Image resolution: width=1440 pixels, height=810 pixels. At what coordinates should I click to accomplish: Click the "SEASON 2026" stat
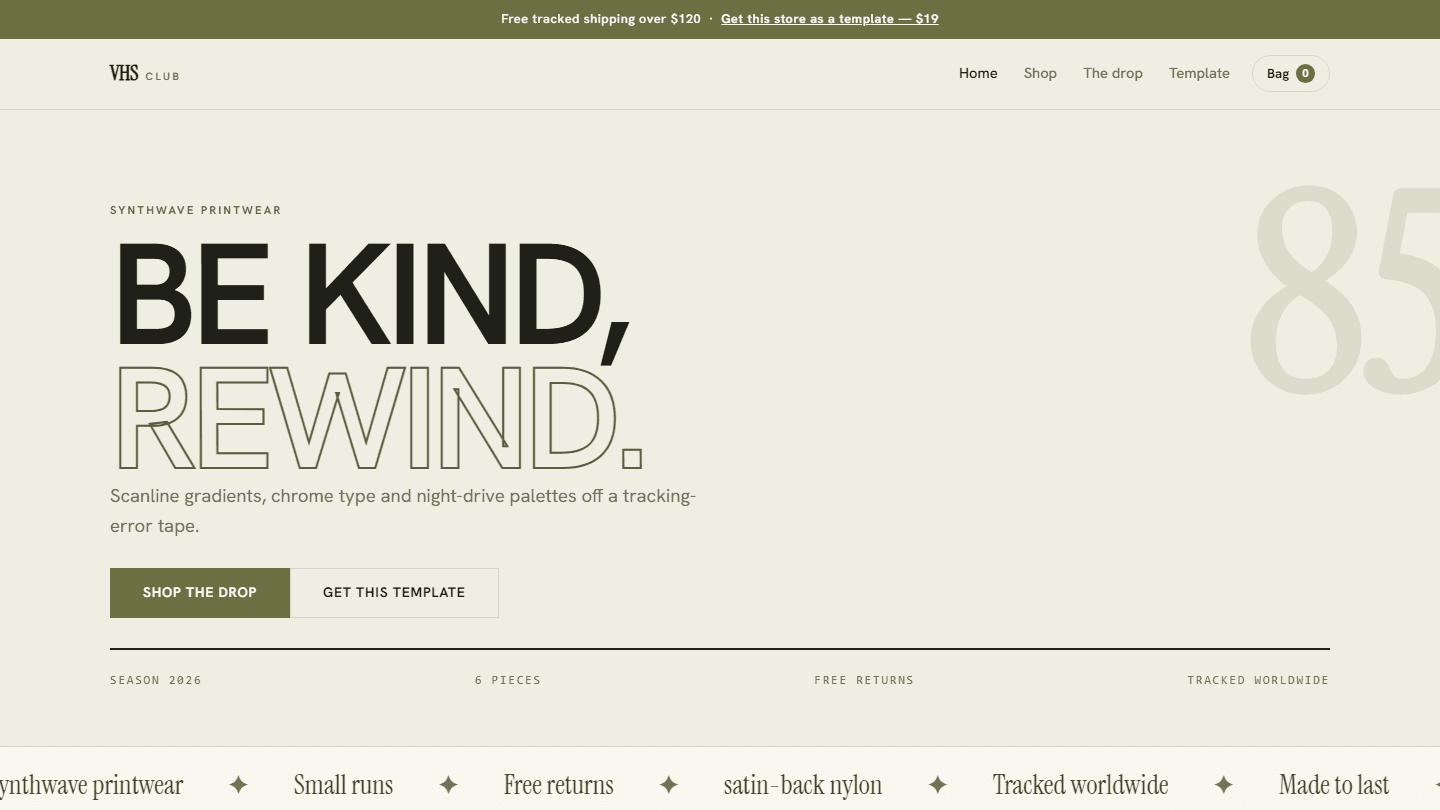156,680
